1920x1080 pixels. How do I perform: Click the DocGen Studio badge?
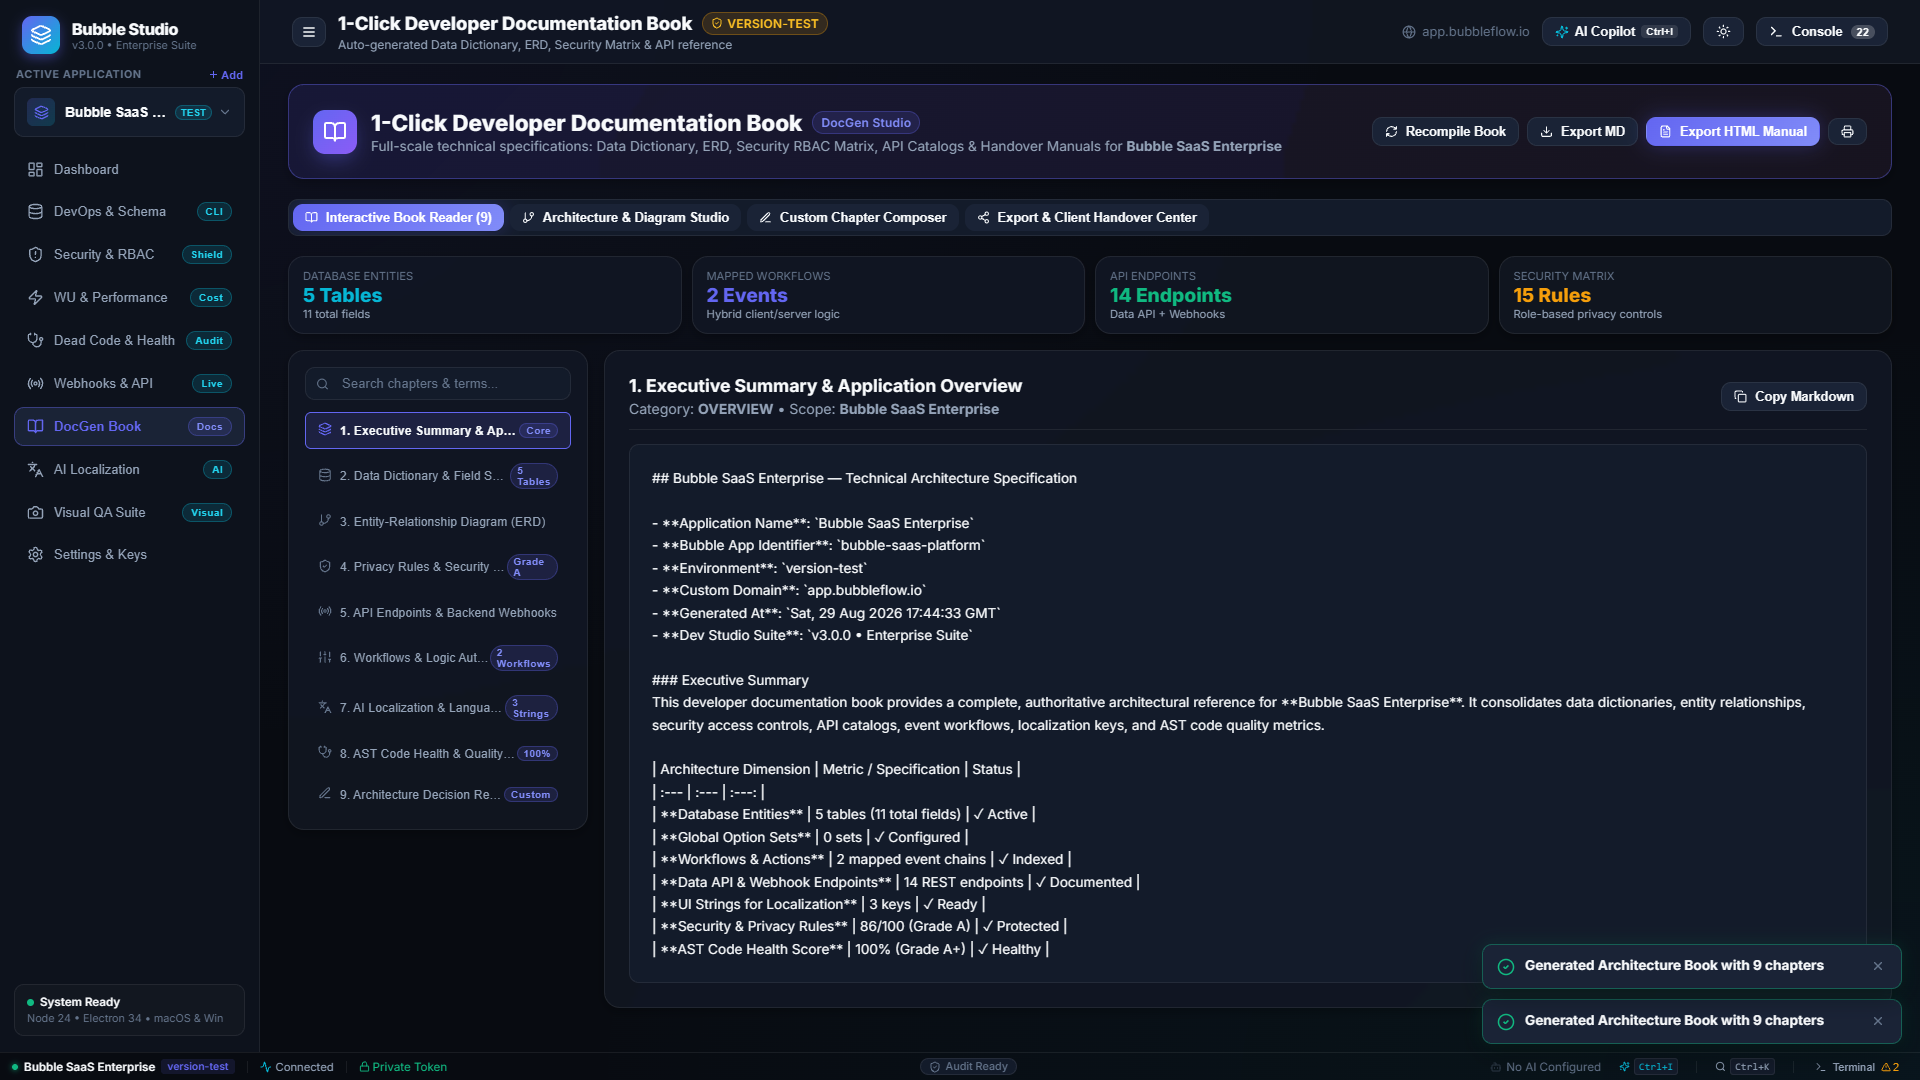pos(865,123)
